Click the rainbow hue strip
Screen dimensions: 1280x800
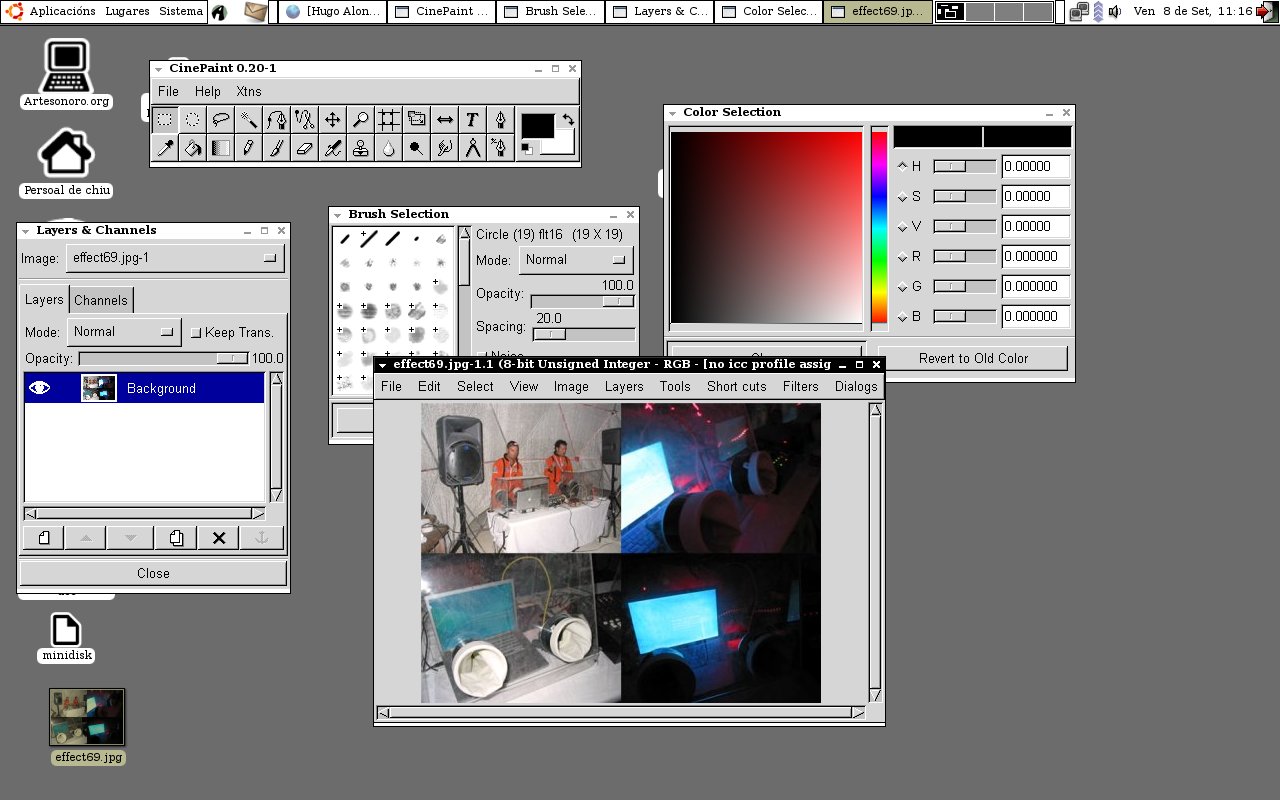coord(879,226)
